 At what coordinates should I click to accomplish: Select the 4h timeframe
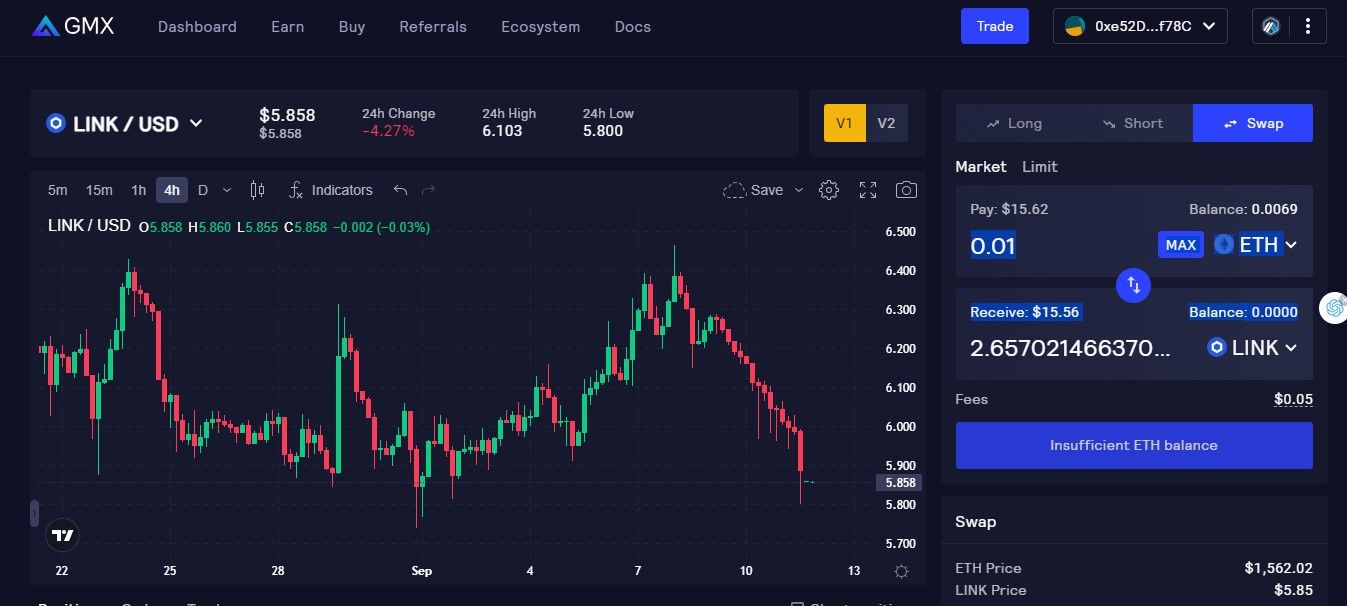pos(172,190)
